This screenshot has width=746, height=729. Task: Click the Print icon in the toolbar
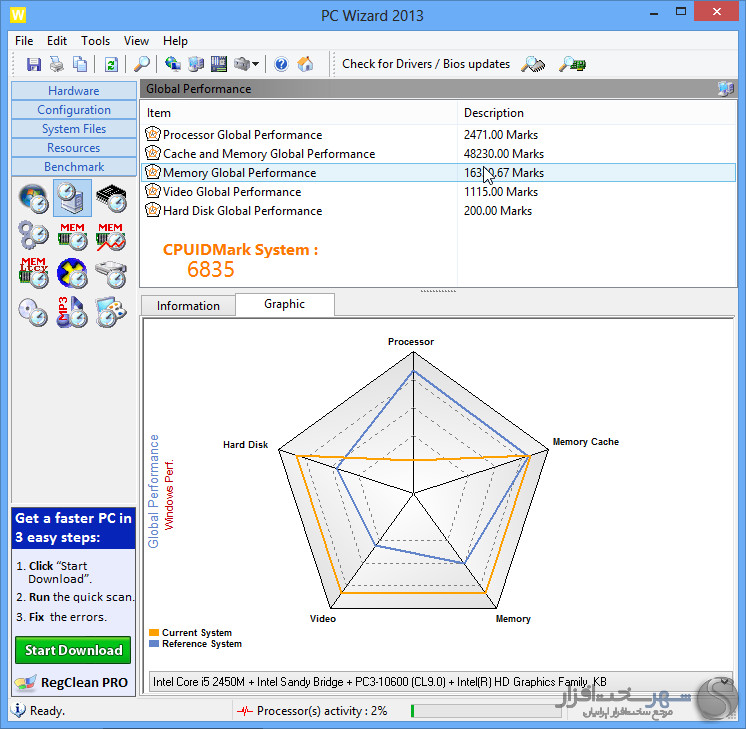(57, 64)
